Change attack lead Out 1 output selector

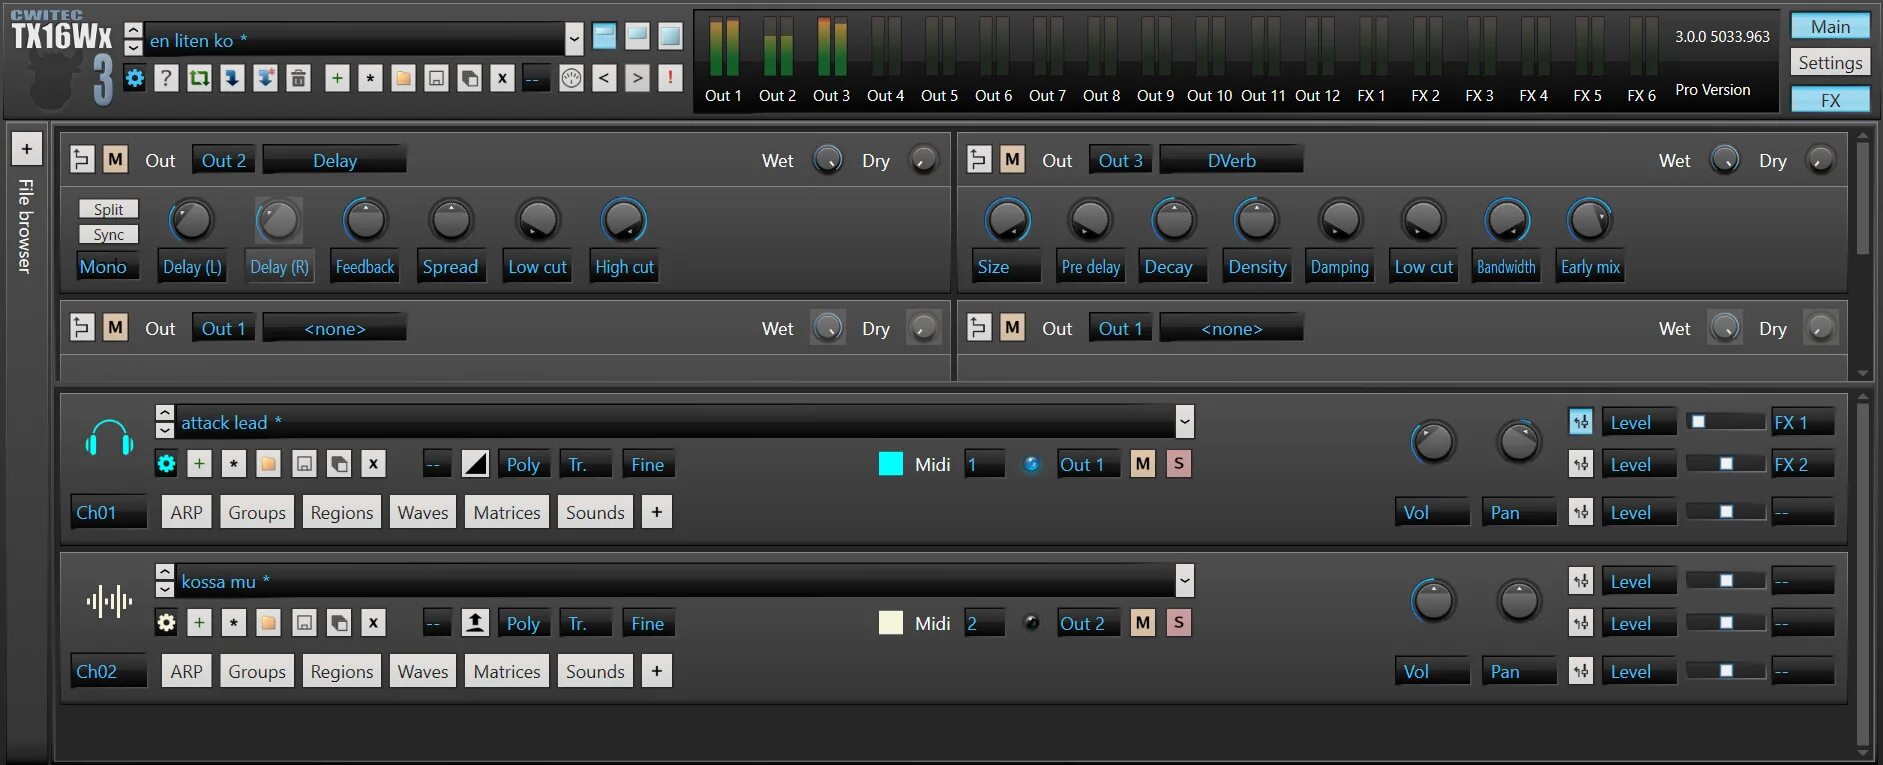click(x=1088, y=464)
